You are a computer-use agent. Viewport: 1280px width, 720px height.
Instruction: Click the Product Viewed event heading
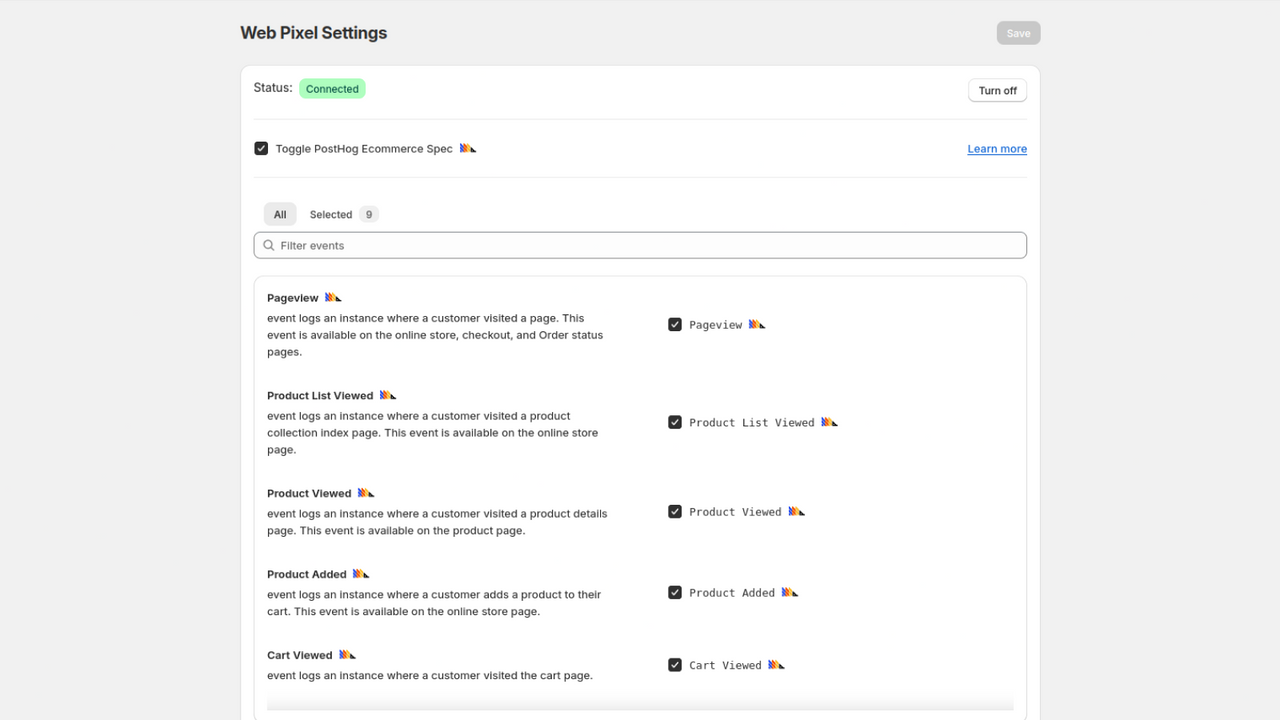coord(309,494)
